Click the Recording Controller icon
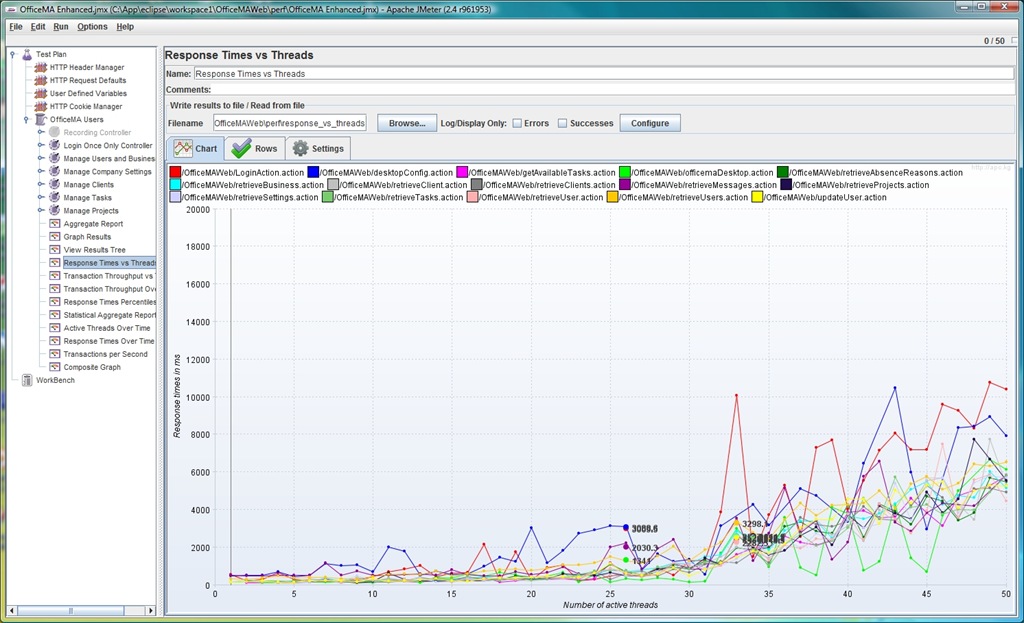This screenshot has width=1024, height=623. 54,133
